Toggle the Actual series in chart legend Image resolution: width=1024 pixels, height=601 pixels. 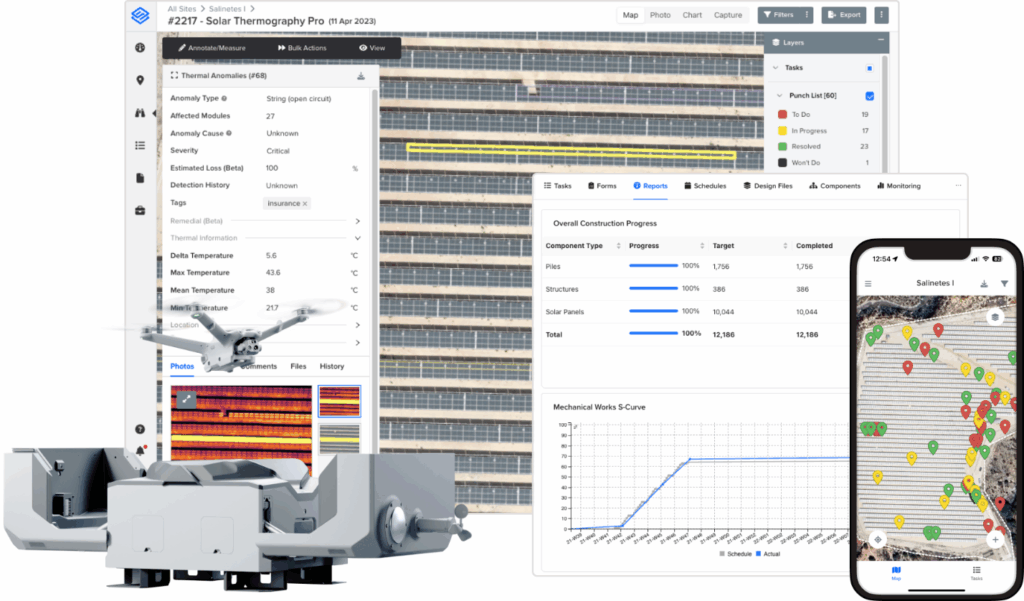pyautogui.click(x=768, y=554)
